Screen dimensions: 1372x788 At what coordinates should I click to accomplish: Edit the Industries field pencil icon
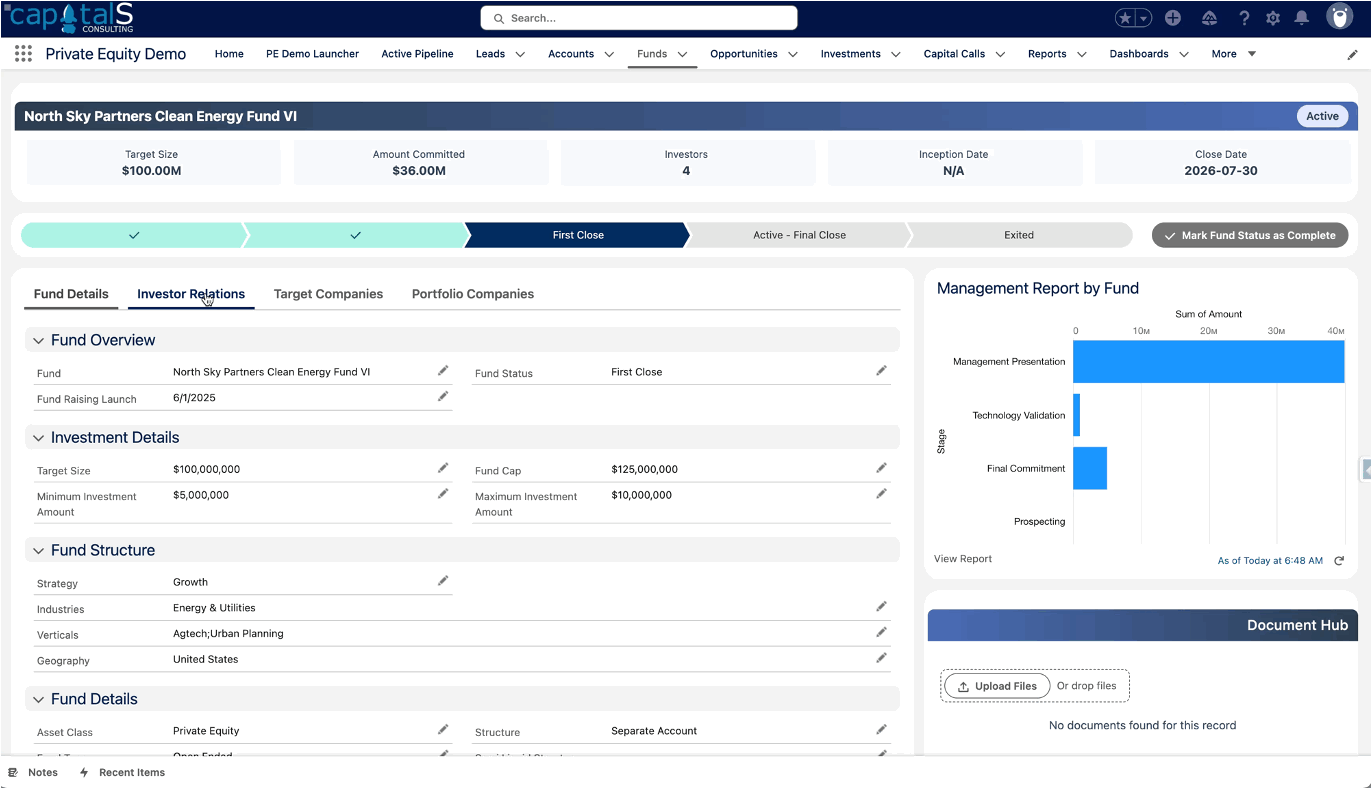881,607
